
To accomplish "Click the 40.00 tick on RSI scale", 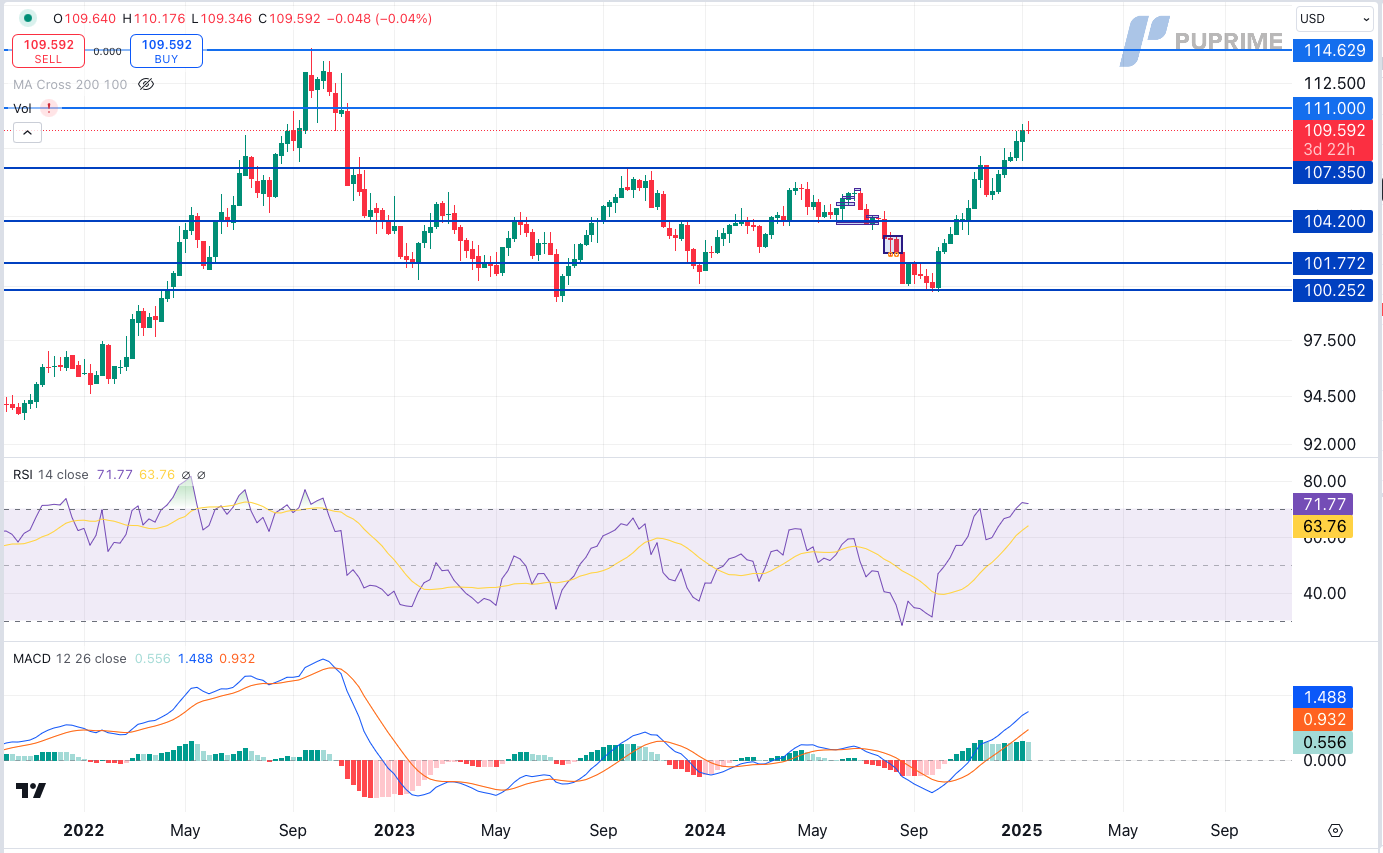I will coord(1323,593).
